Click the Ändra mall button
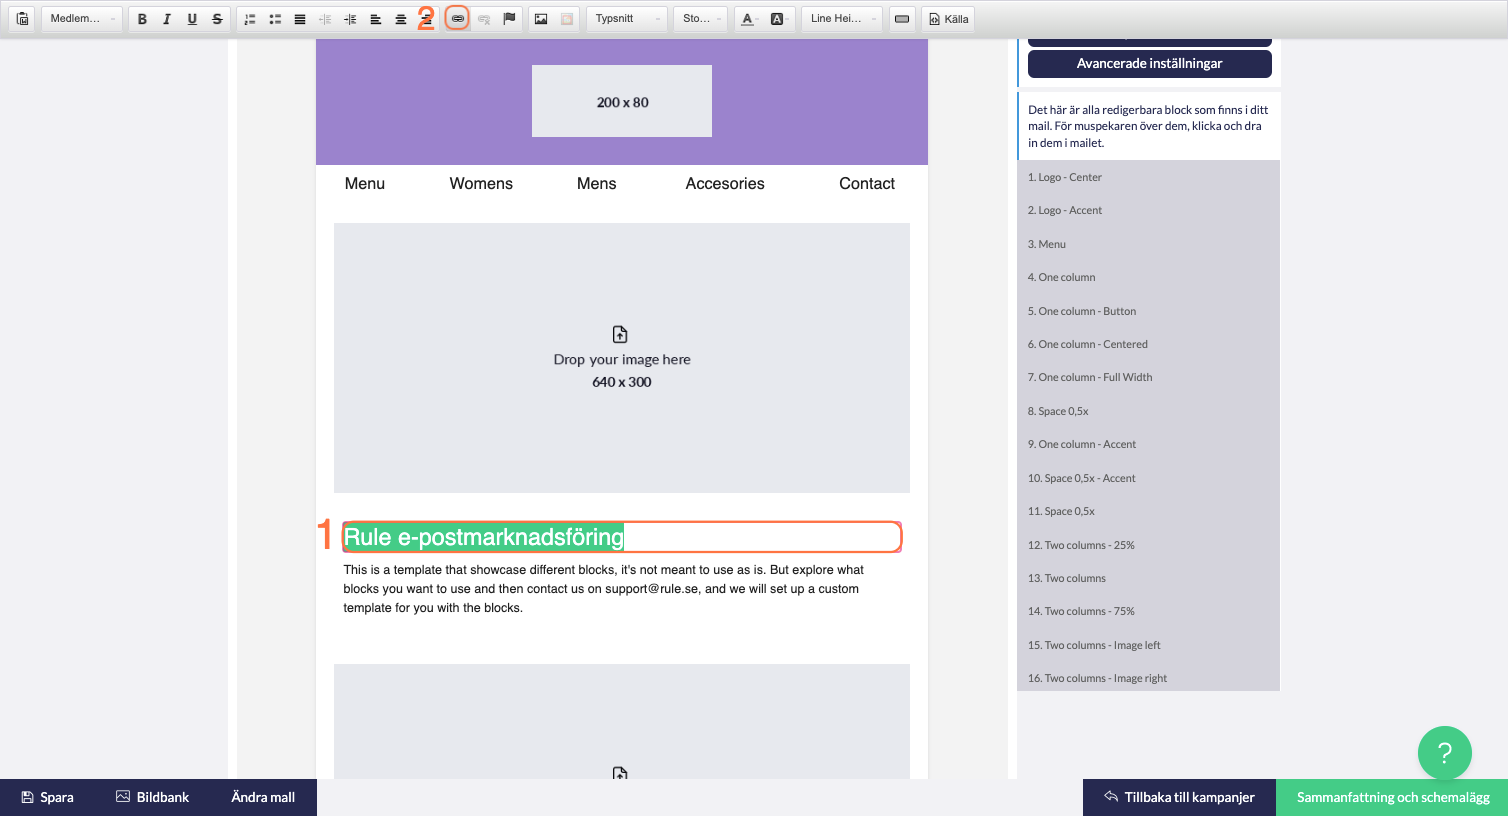This screenshot has width=1508, height=816. [x=263, y=797]
